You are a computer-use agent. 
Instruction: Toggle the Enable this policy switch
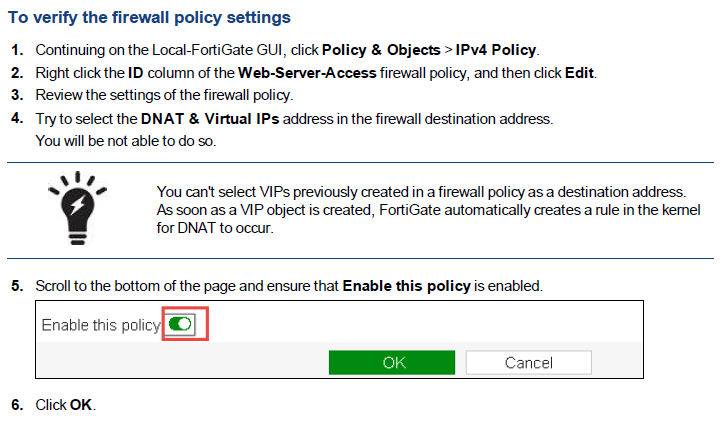tap(181, 324)
